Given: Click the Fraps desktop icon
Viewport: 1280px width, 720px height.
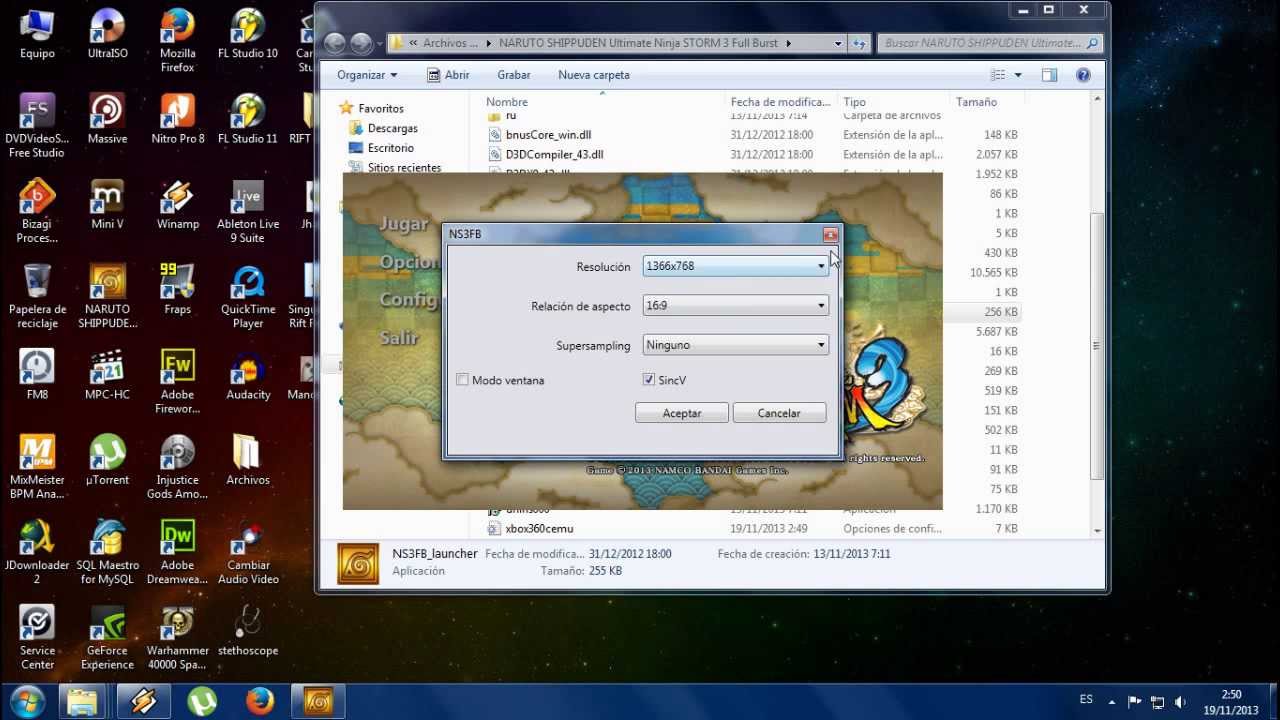Looking at the screenshot, I should point(178,290).
